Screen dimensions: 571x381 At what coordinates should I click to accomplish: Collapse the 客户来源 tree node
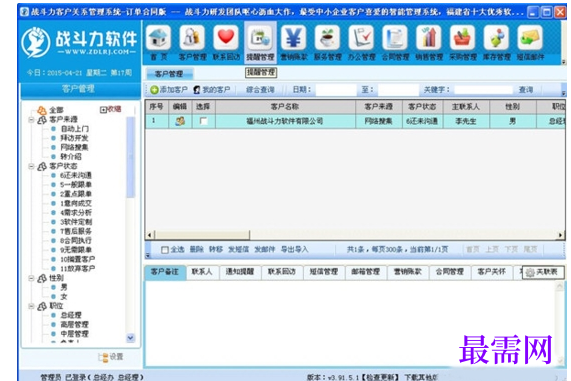point(32,119)
